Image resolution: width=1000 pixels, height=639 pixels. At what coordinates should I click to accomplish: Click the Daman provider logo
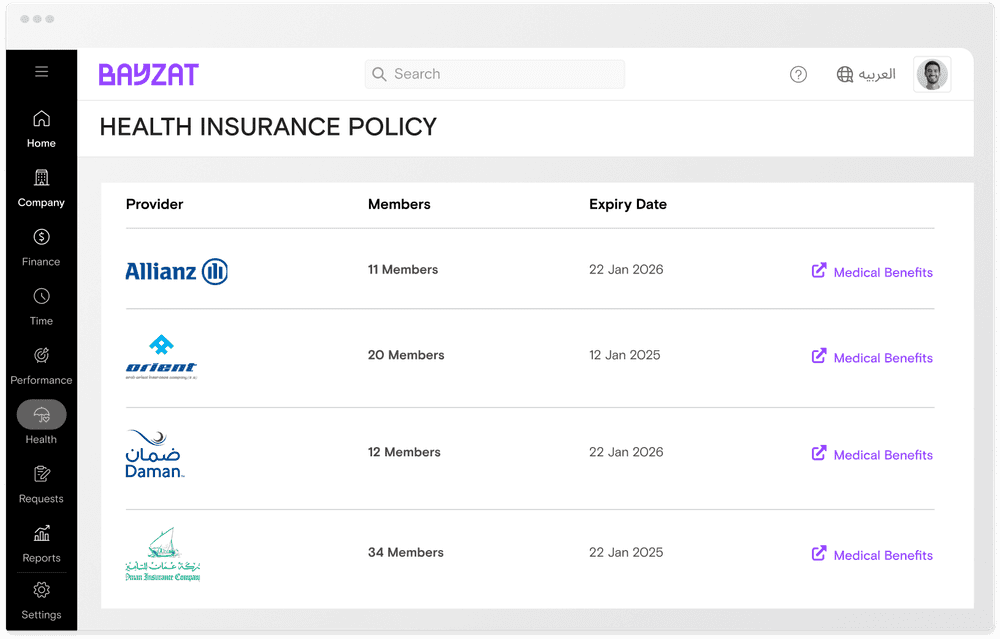click(154, 455)
